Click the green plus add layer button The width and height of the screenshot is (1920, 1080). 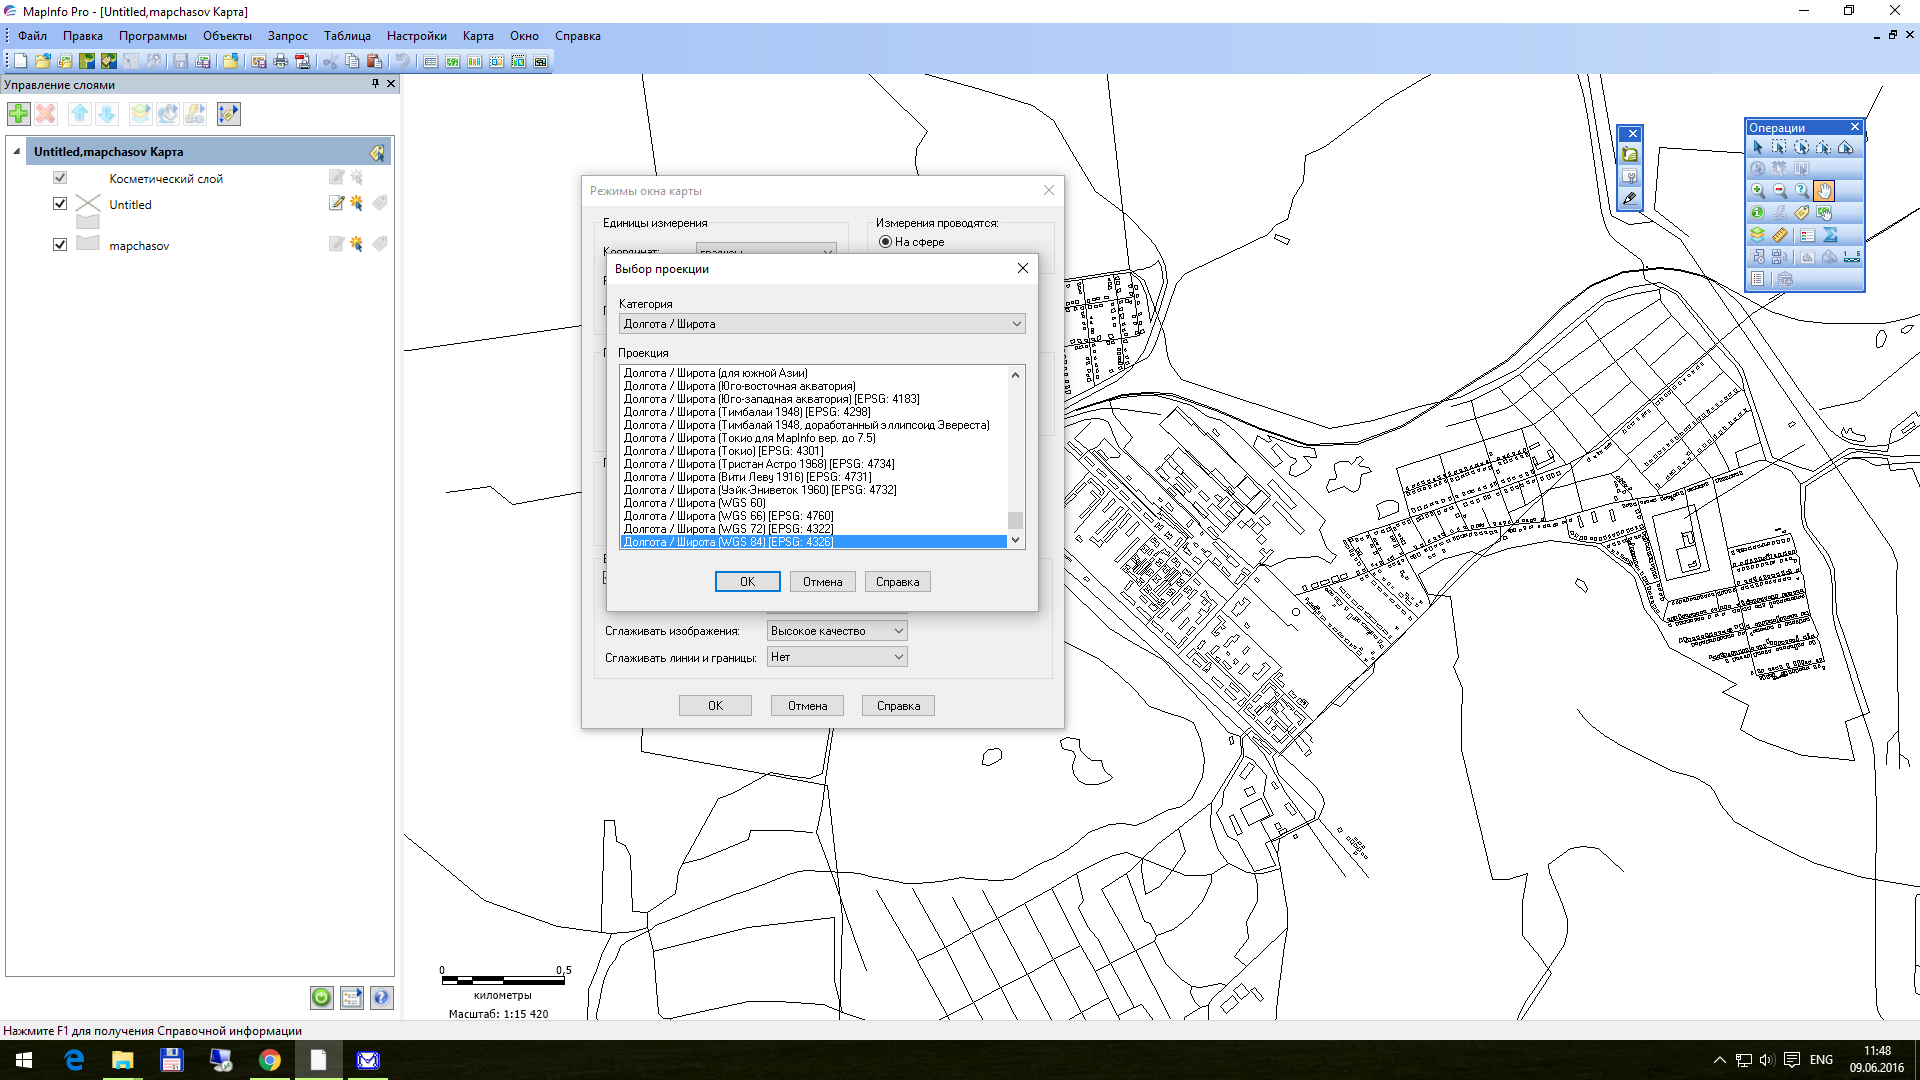tap(19, 114)
